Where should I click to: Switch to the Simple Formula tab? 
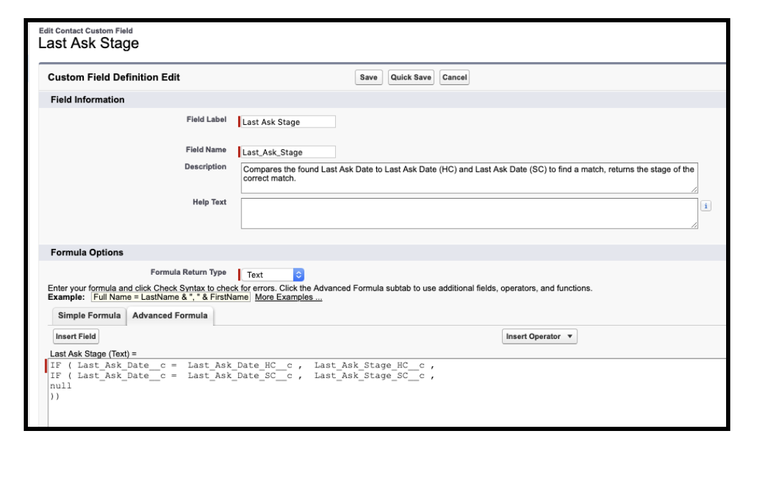89,316
